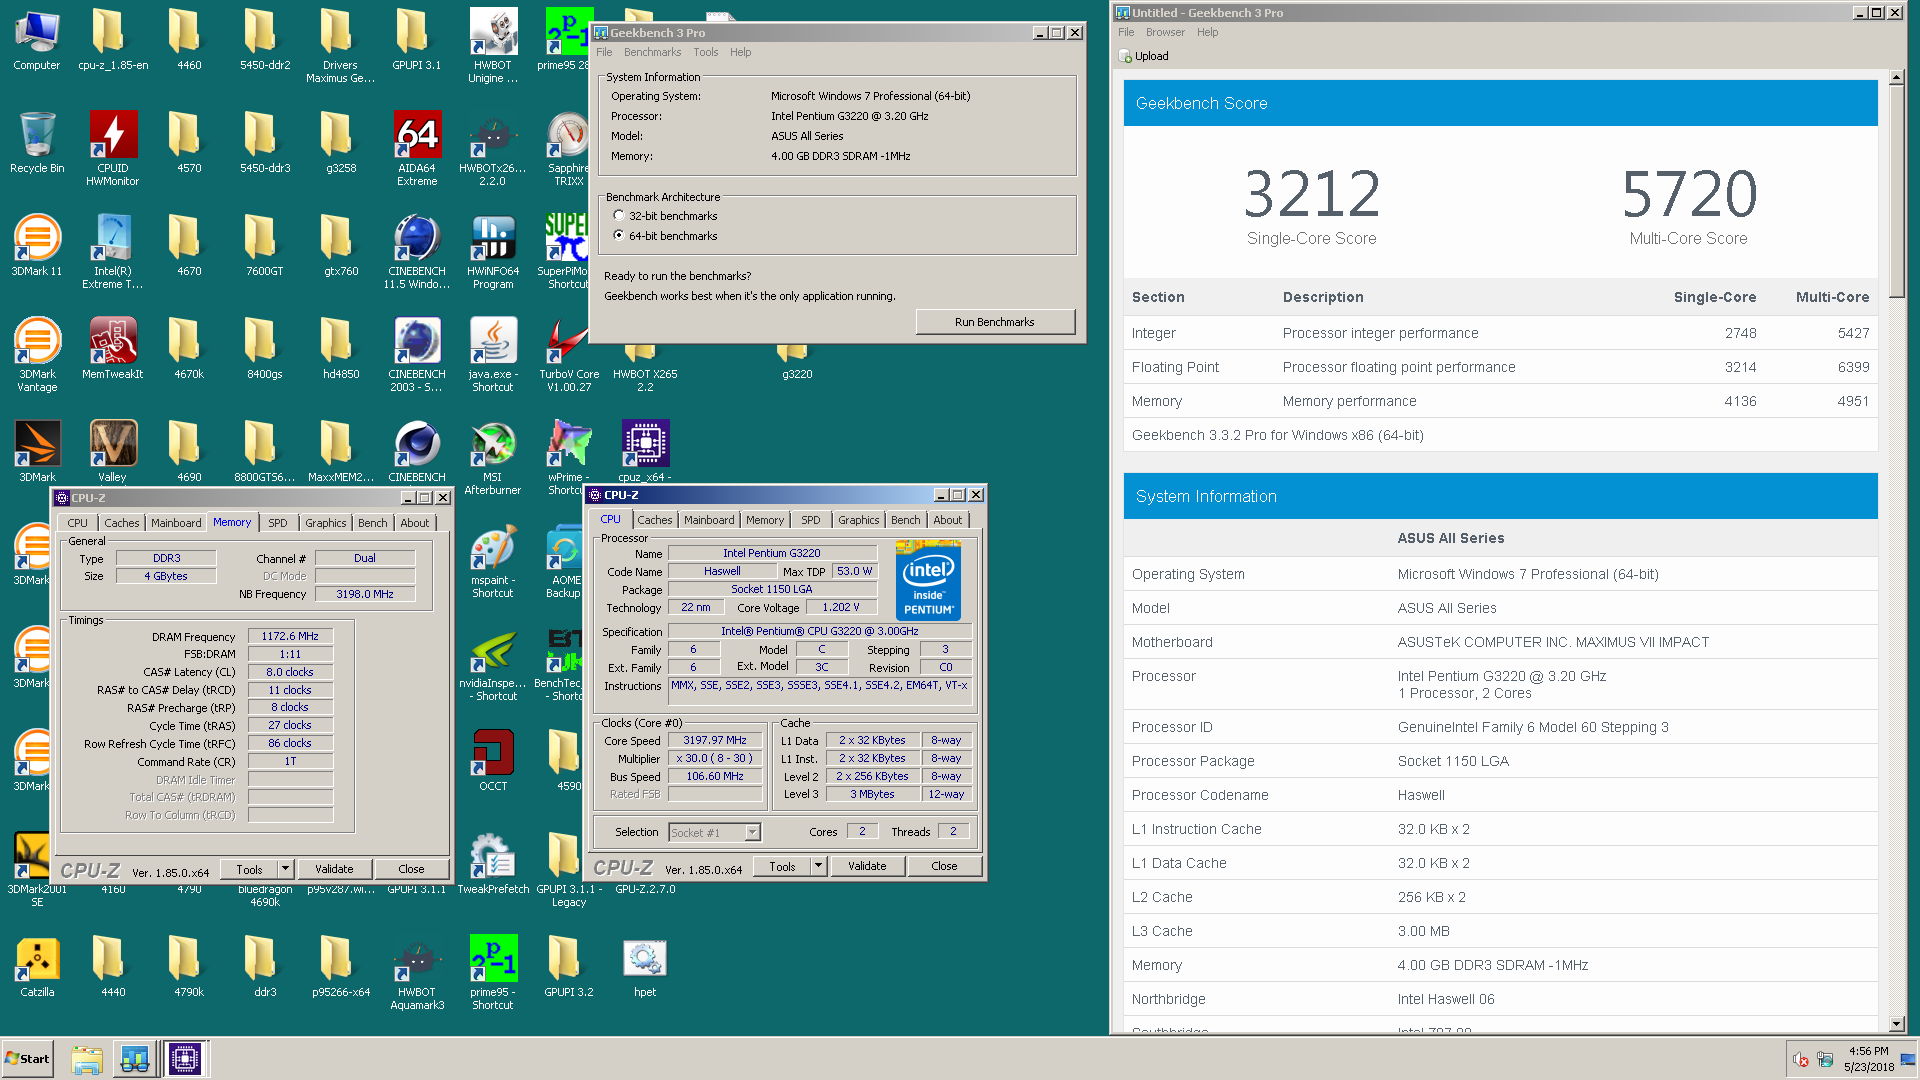Screen dimensions: 1920x1080
Task: Launch HWBOT Unigine desktop icon
Action: pyautogui.click(x=493, y=45)
